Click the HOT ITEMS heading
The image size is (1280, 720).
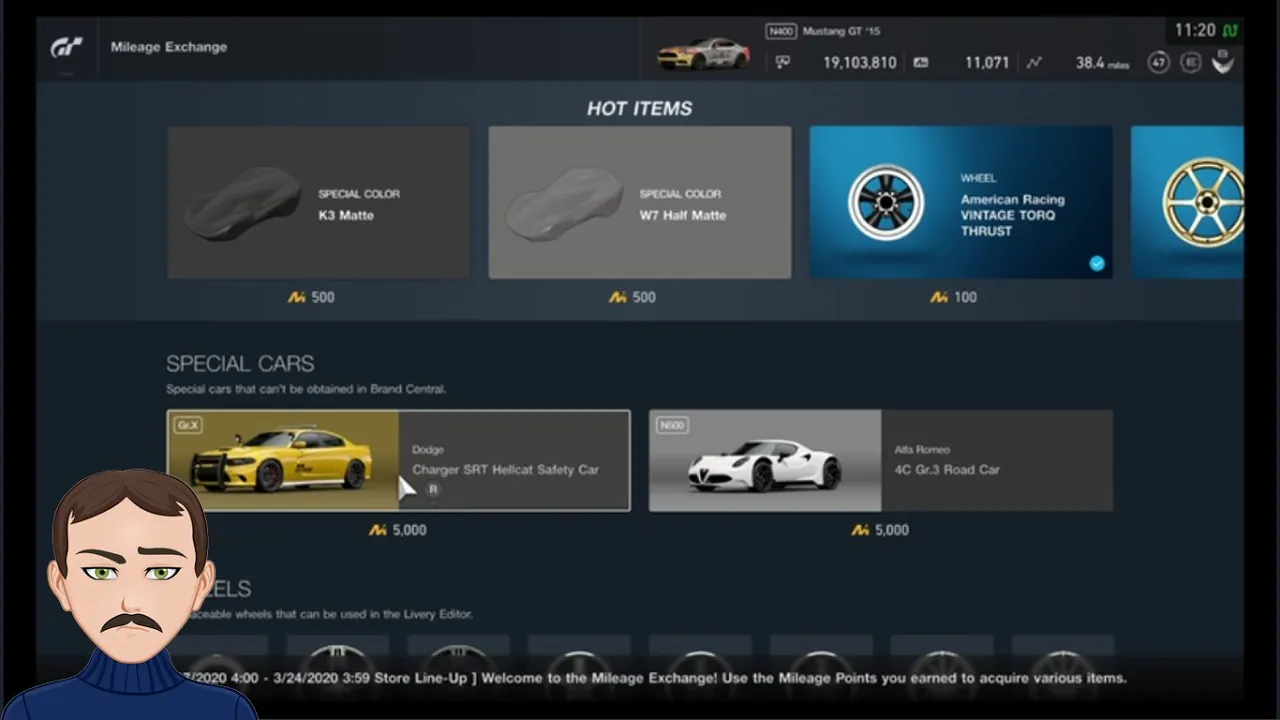[639, 108]
